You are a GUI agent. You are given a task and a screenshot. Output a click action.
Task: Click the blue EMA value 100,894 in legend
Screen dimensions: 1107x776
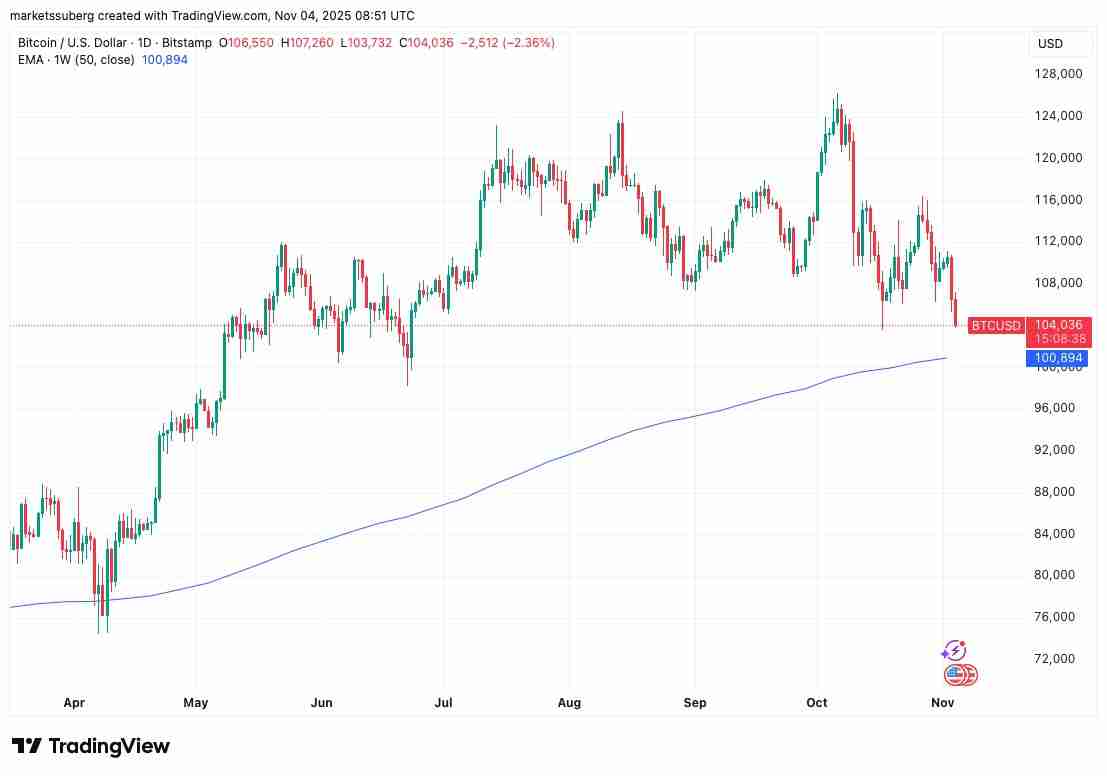[x=166, y=60]
